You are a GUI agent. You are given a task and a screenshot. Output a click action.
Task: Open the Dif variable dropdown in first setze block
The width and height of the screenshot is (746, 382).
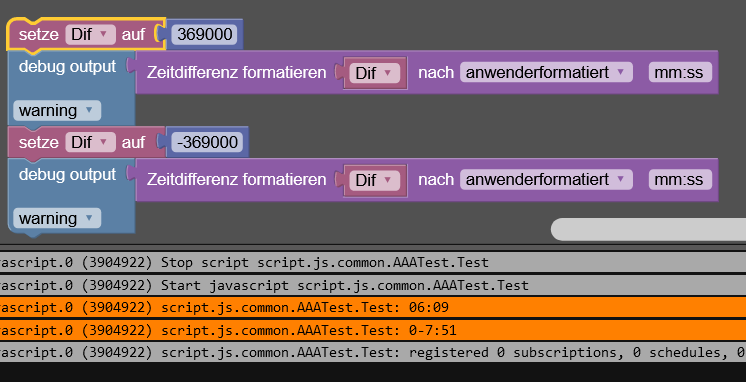[90, 35]
